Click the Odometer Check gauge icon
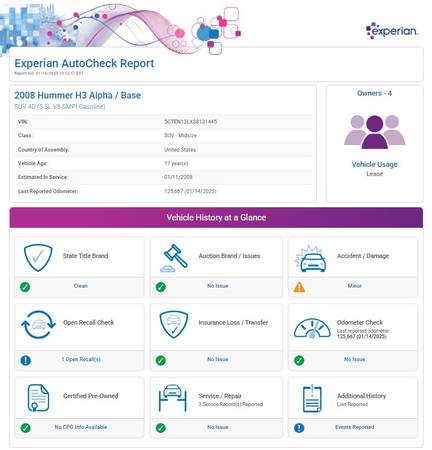432x450 pixels. tap(312, 329)
